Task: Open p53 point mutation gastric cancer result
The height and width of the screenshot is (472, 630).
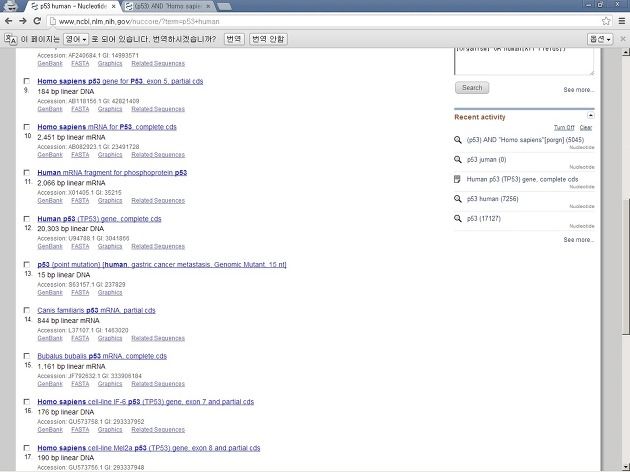Action: (x=162, y=265)
